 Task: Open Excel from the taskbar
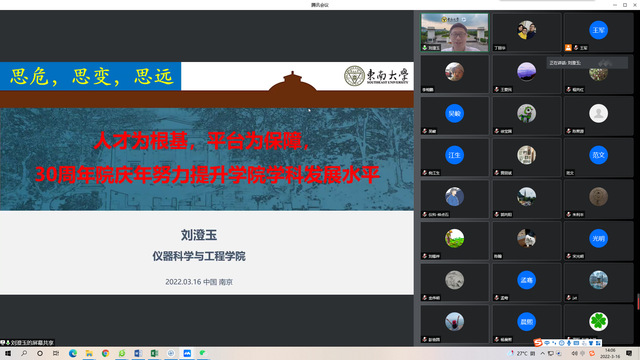pos(154,353)
